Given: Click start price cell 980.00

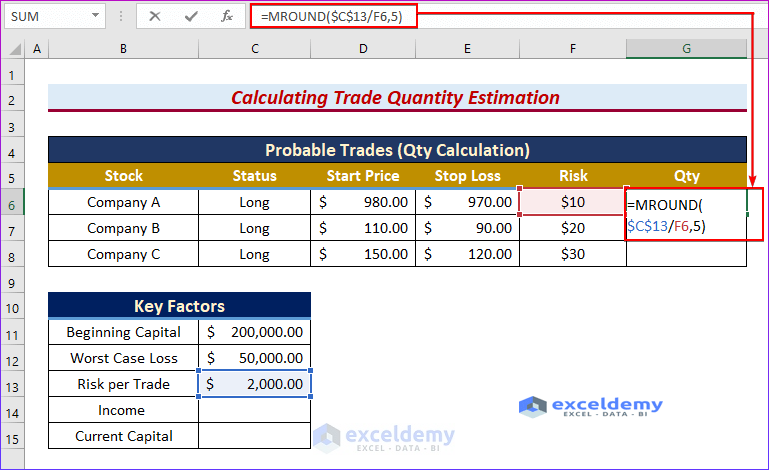Looking at the screenshot, I should (x=363, y=202).
